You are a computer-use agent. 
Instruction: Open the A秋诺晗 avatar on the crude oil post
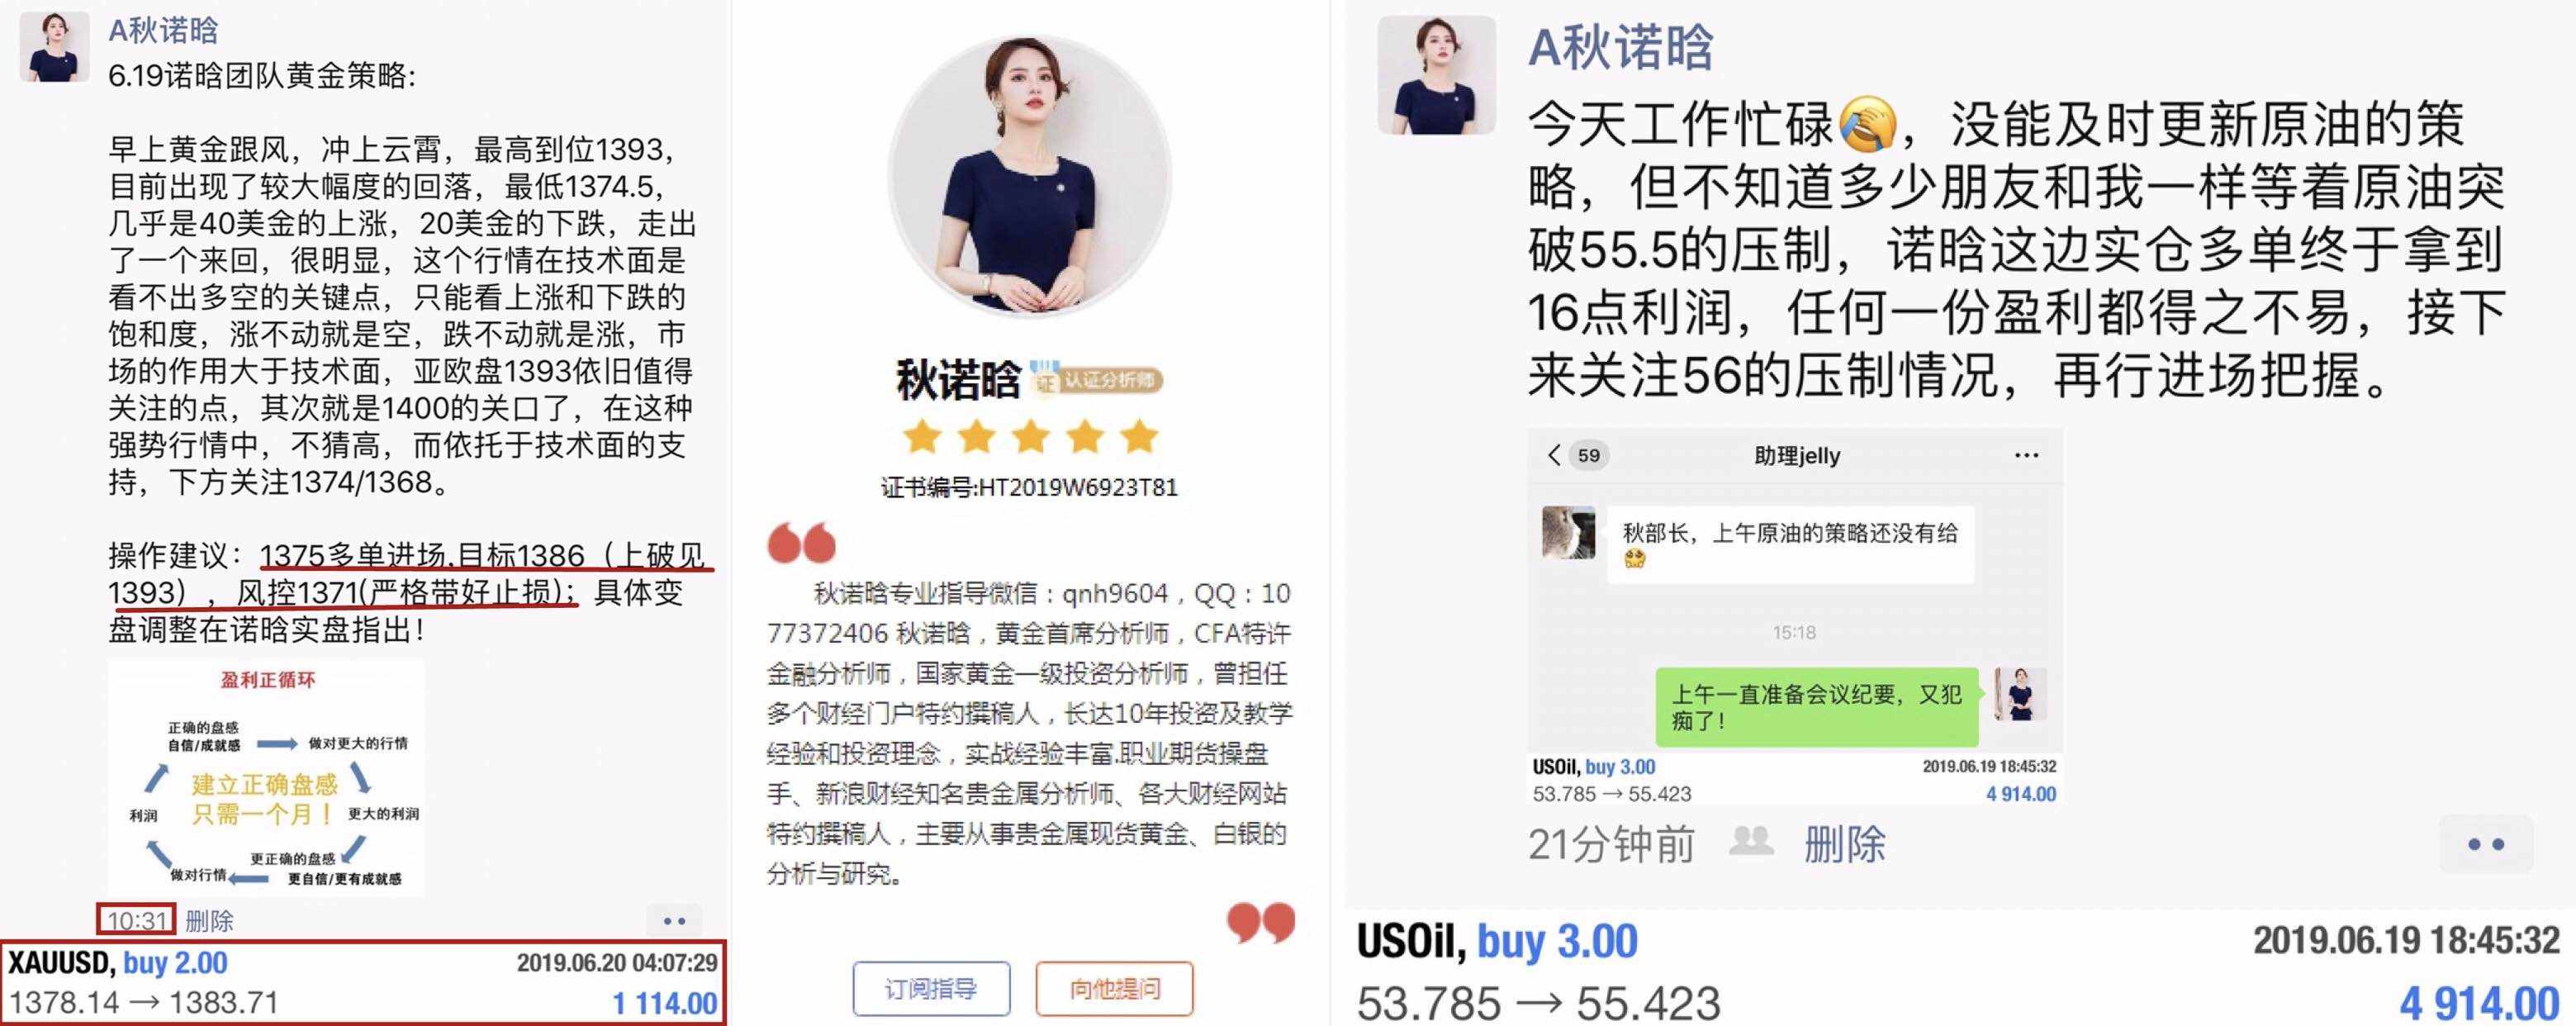1436,75
